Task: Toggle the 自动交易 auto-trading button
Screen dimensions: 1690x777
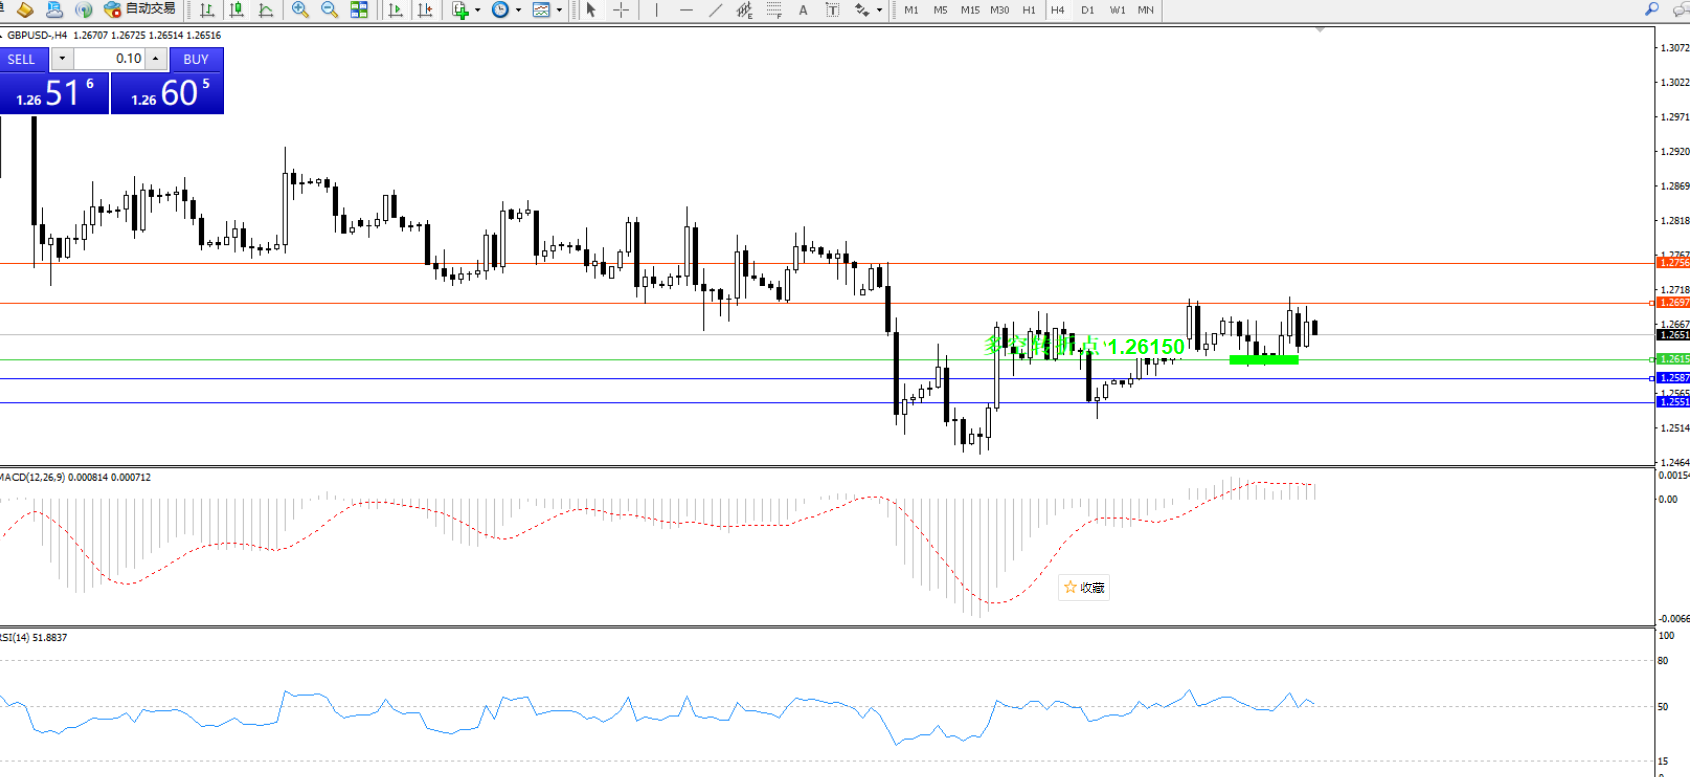Action: click(x=140, y=10)
